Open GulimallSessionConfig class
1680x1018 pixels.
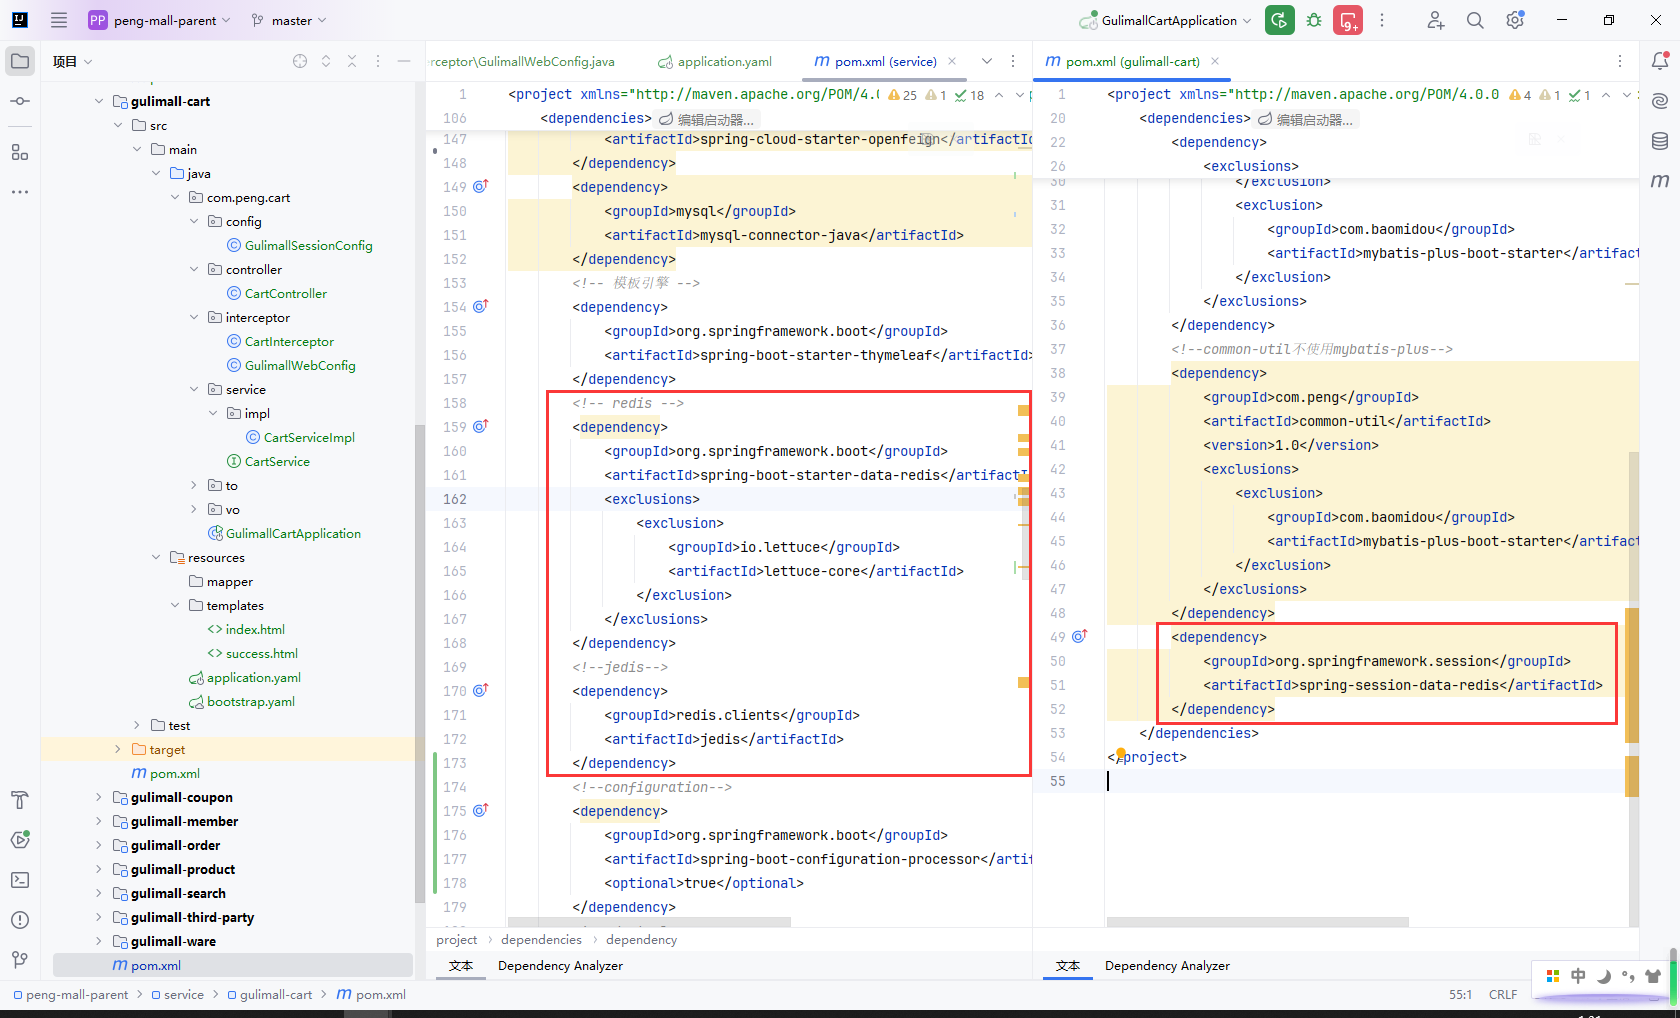coord(308,245)
